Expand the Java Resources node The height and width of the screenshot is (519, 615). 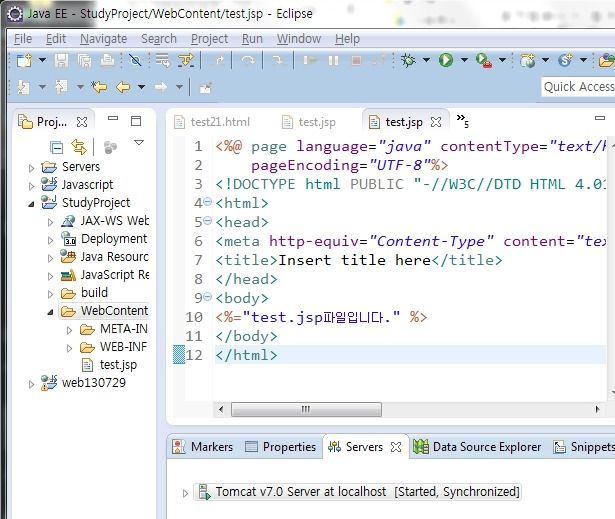click(x=50, y=258)
